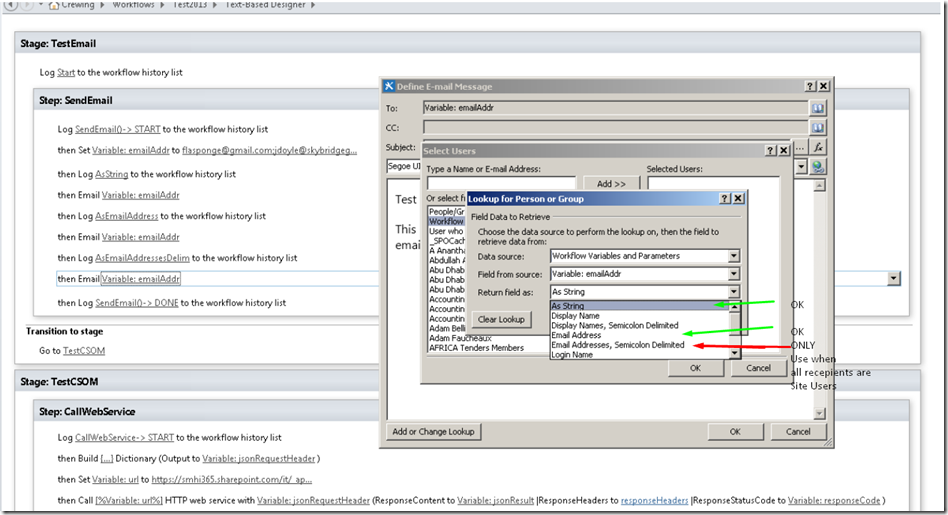The image size is (948, 515).
Task: Click the Subject ellipsis builder button
Action: click(800, 148)
